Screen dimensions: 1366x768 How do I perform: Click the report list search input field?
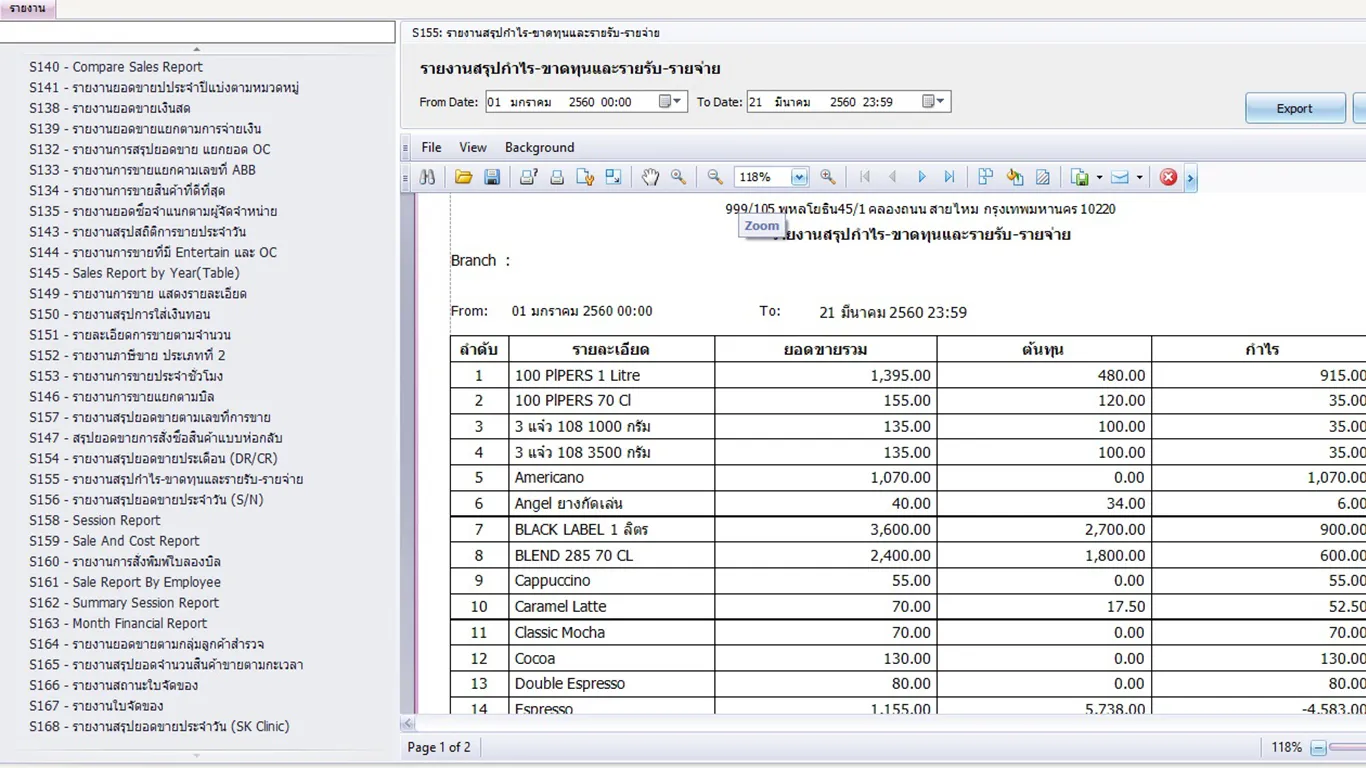click(197, 33)
